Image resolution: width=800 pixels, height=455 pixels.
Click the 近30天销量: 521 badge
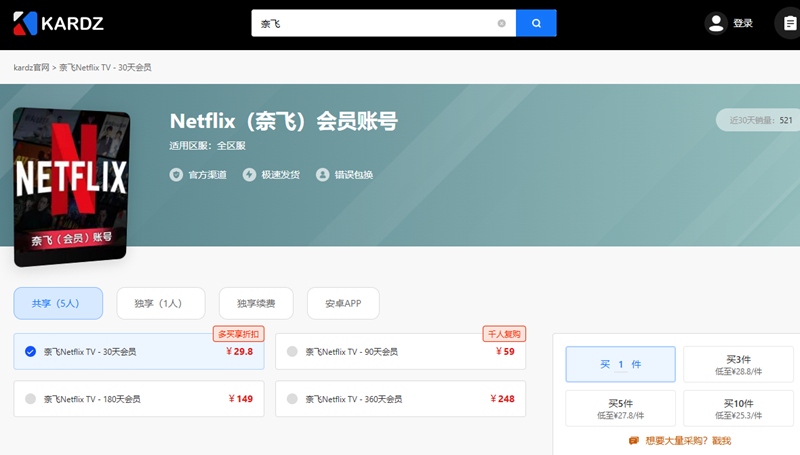759,120
